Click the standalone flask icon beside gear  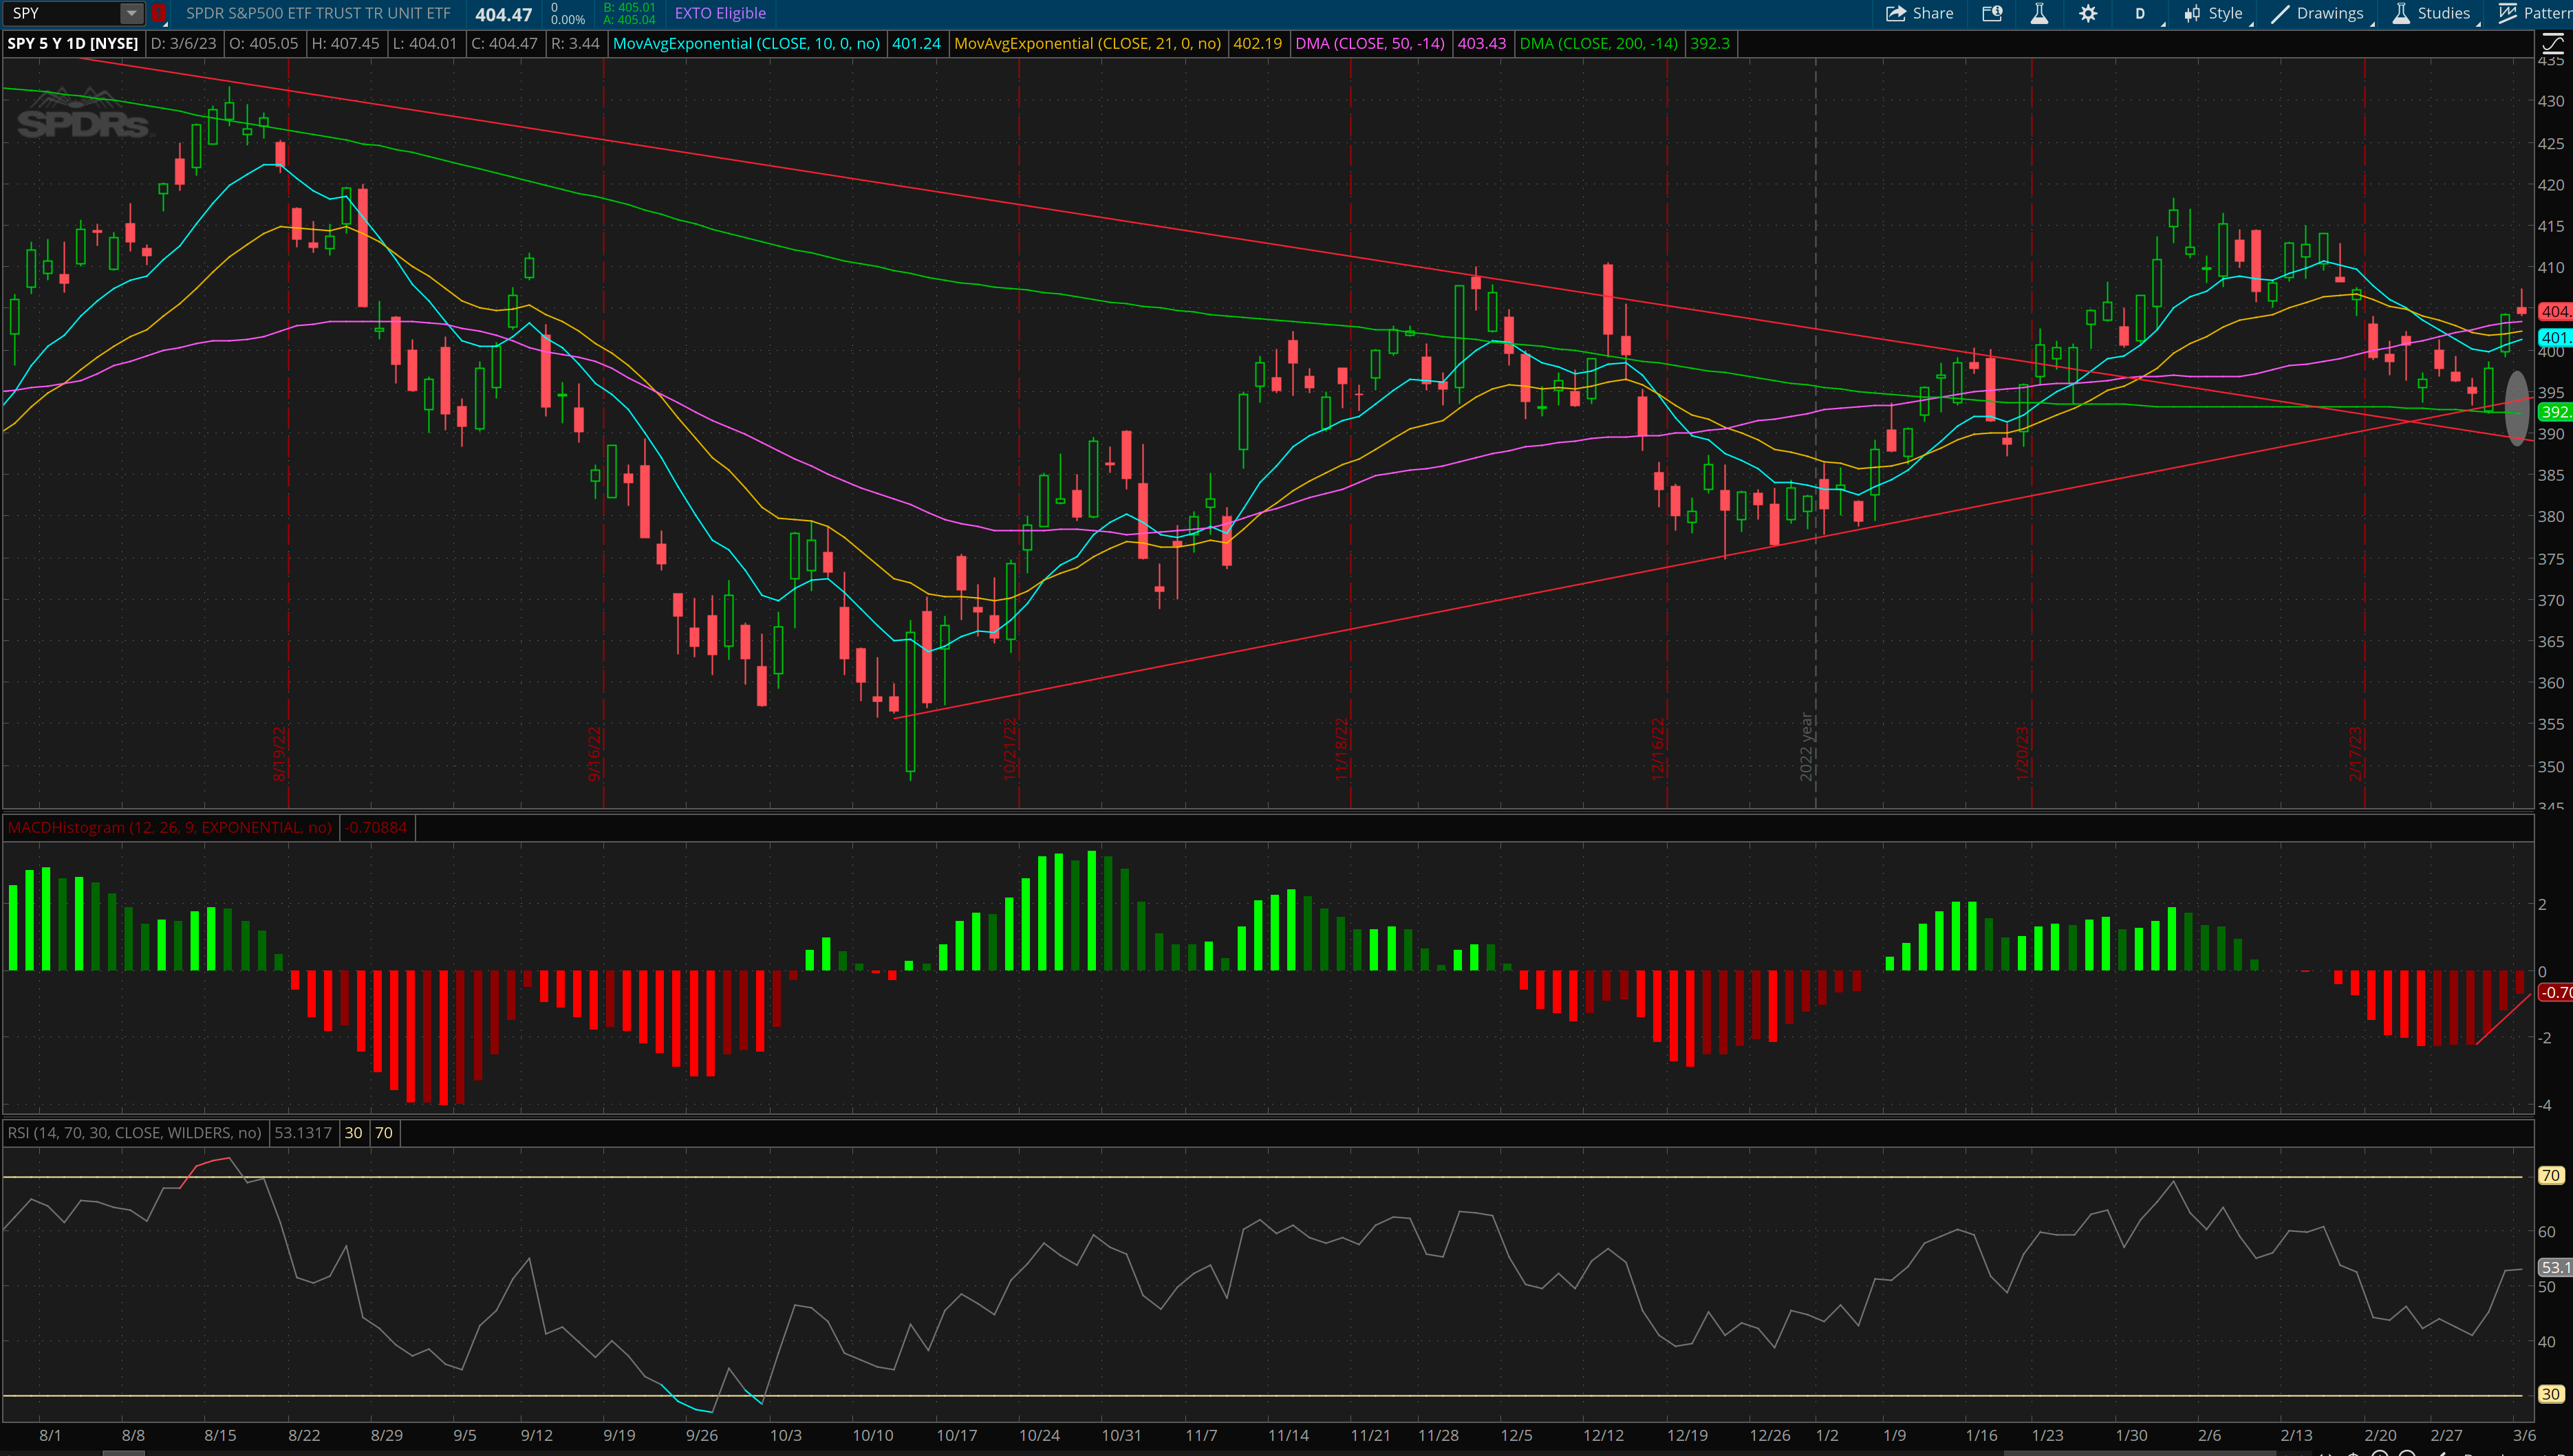(x=2039, y=13)
